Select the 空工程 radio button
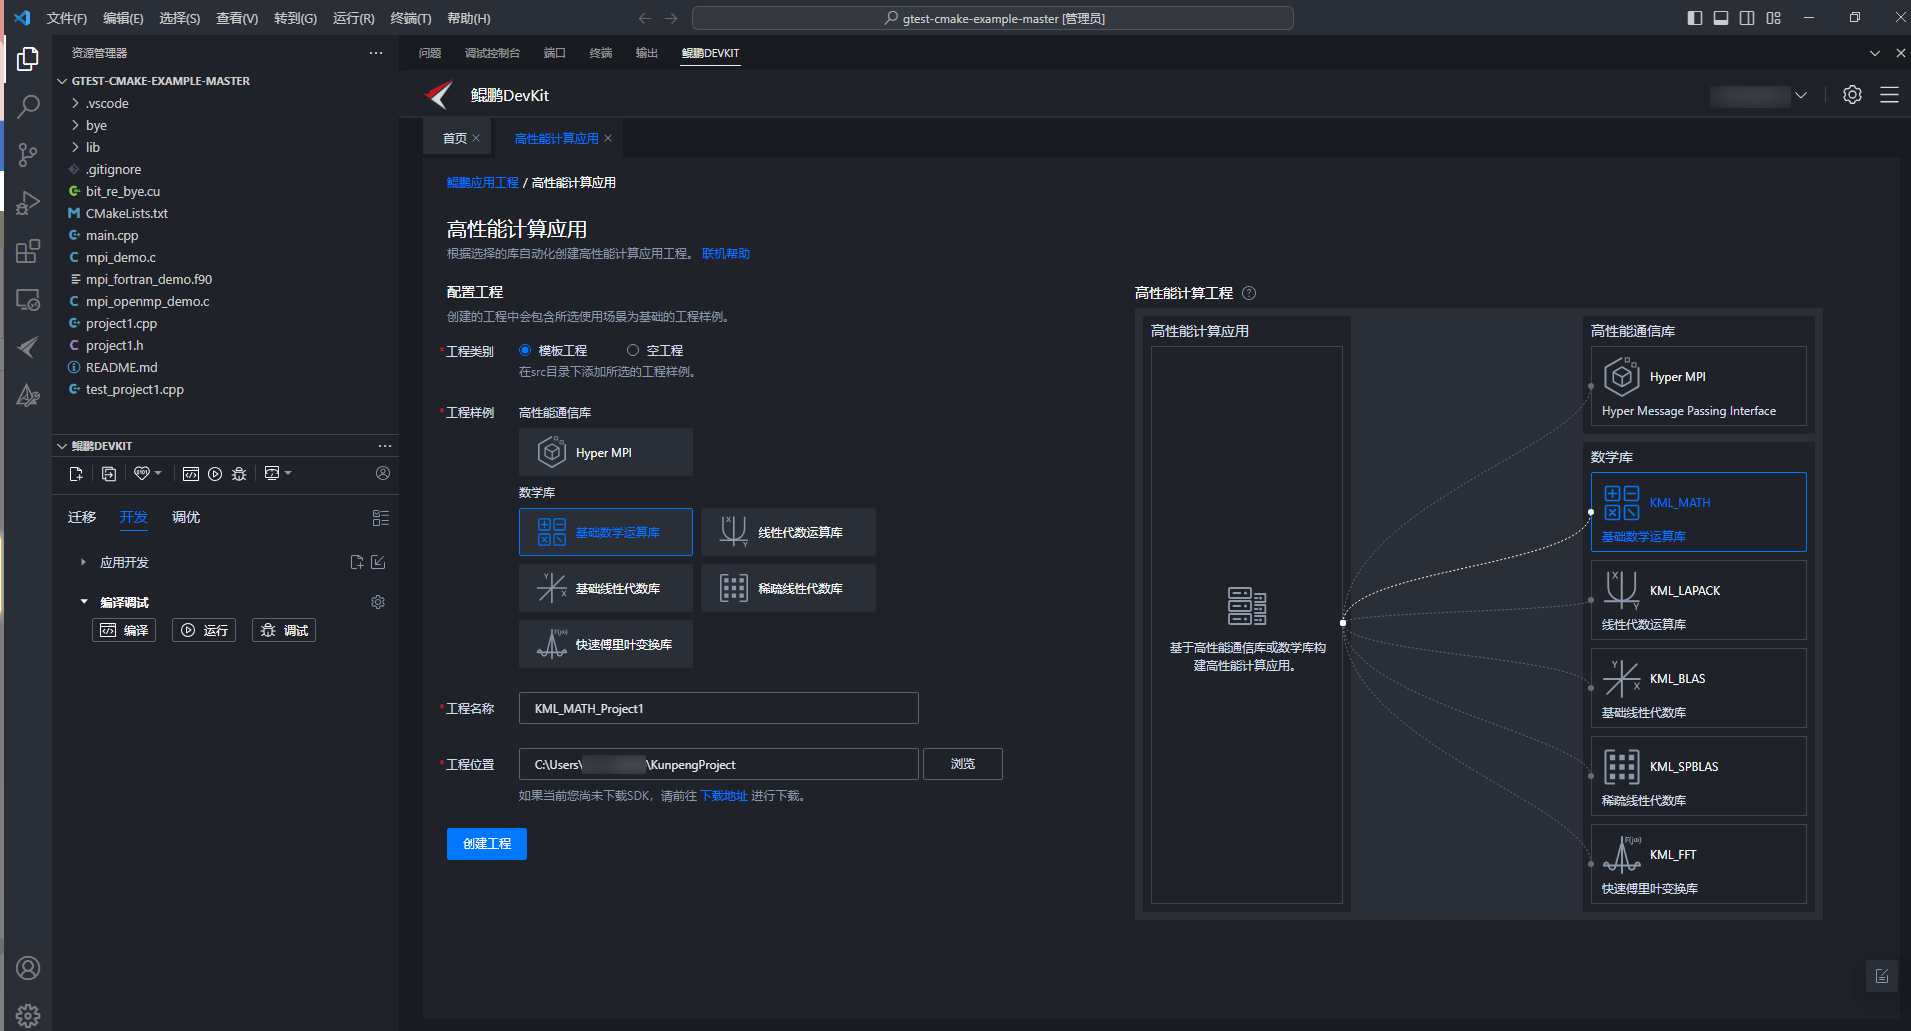This screenshot has width=1911, height=1031. tap(633, 350)
